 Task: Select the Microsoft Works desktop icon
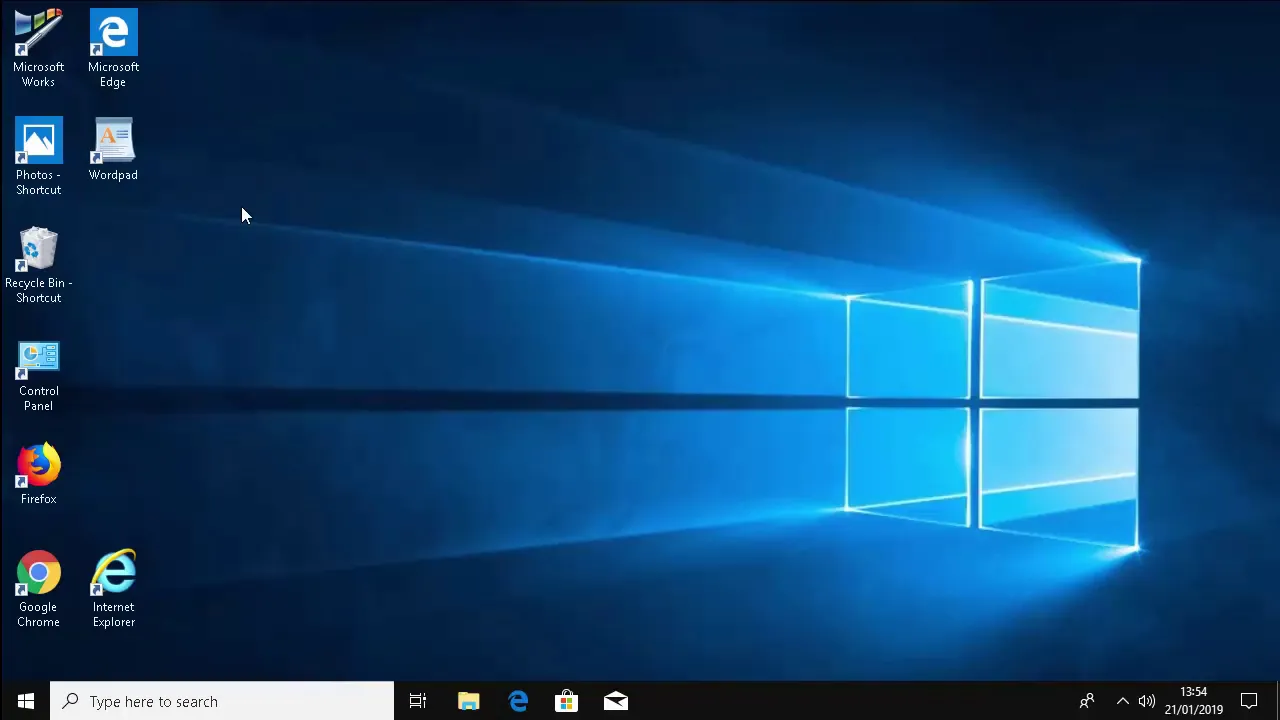coord(38,48)
